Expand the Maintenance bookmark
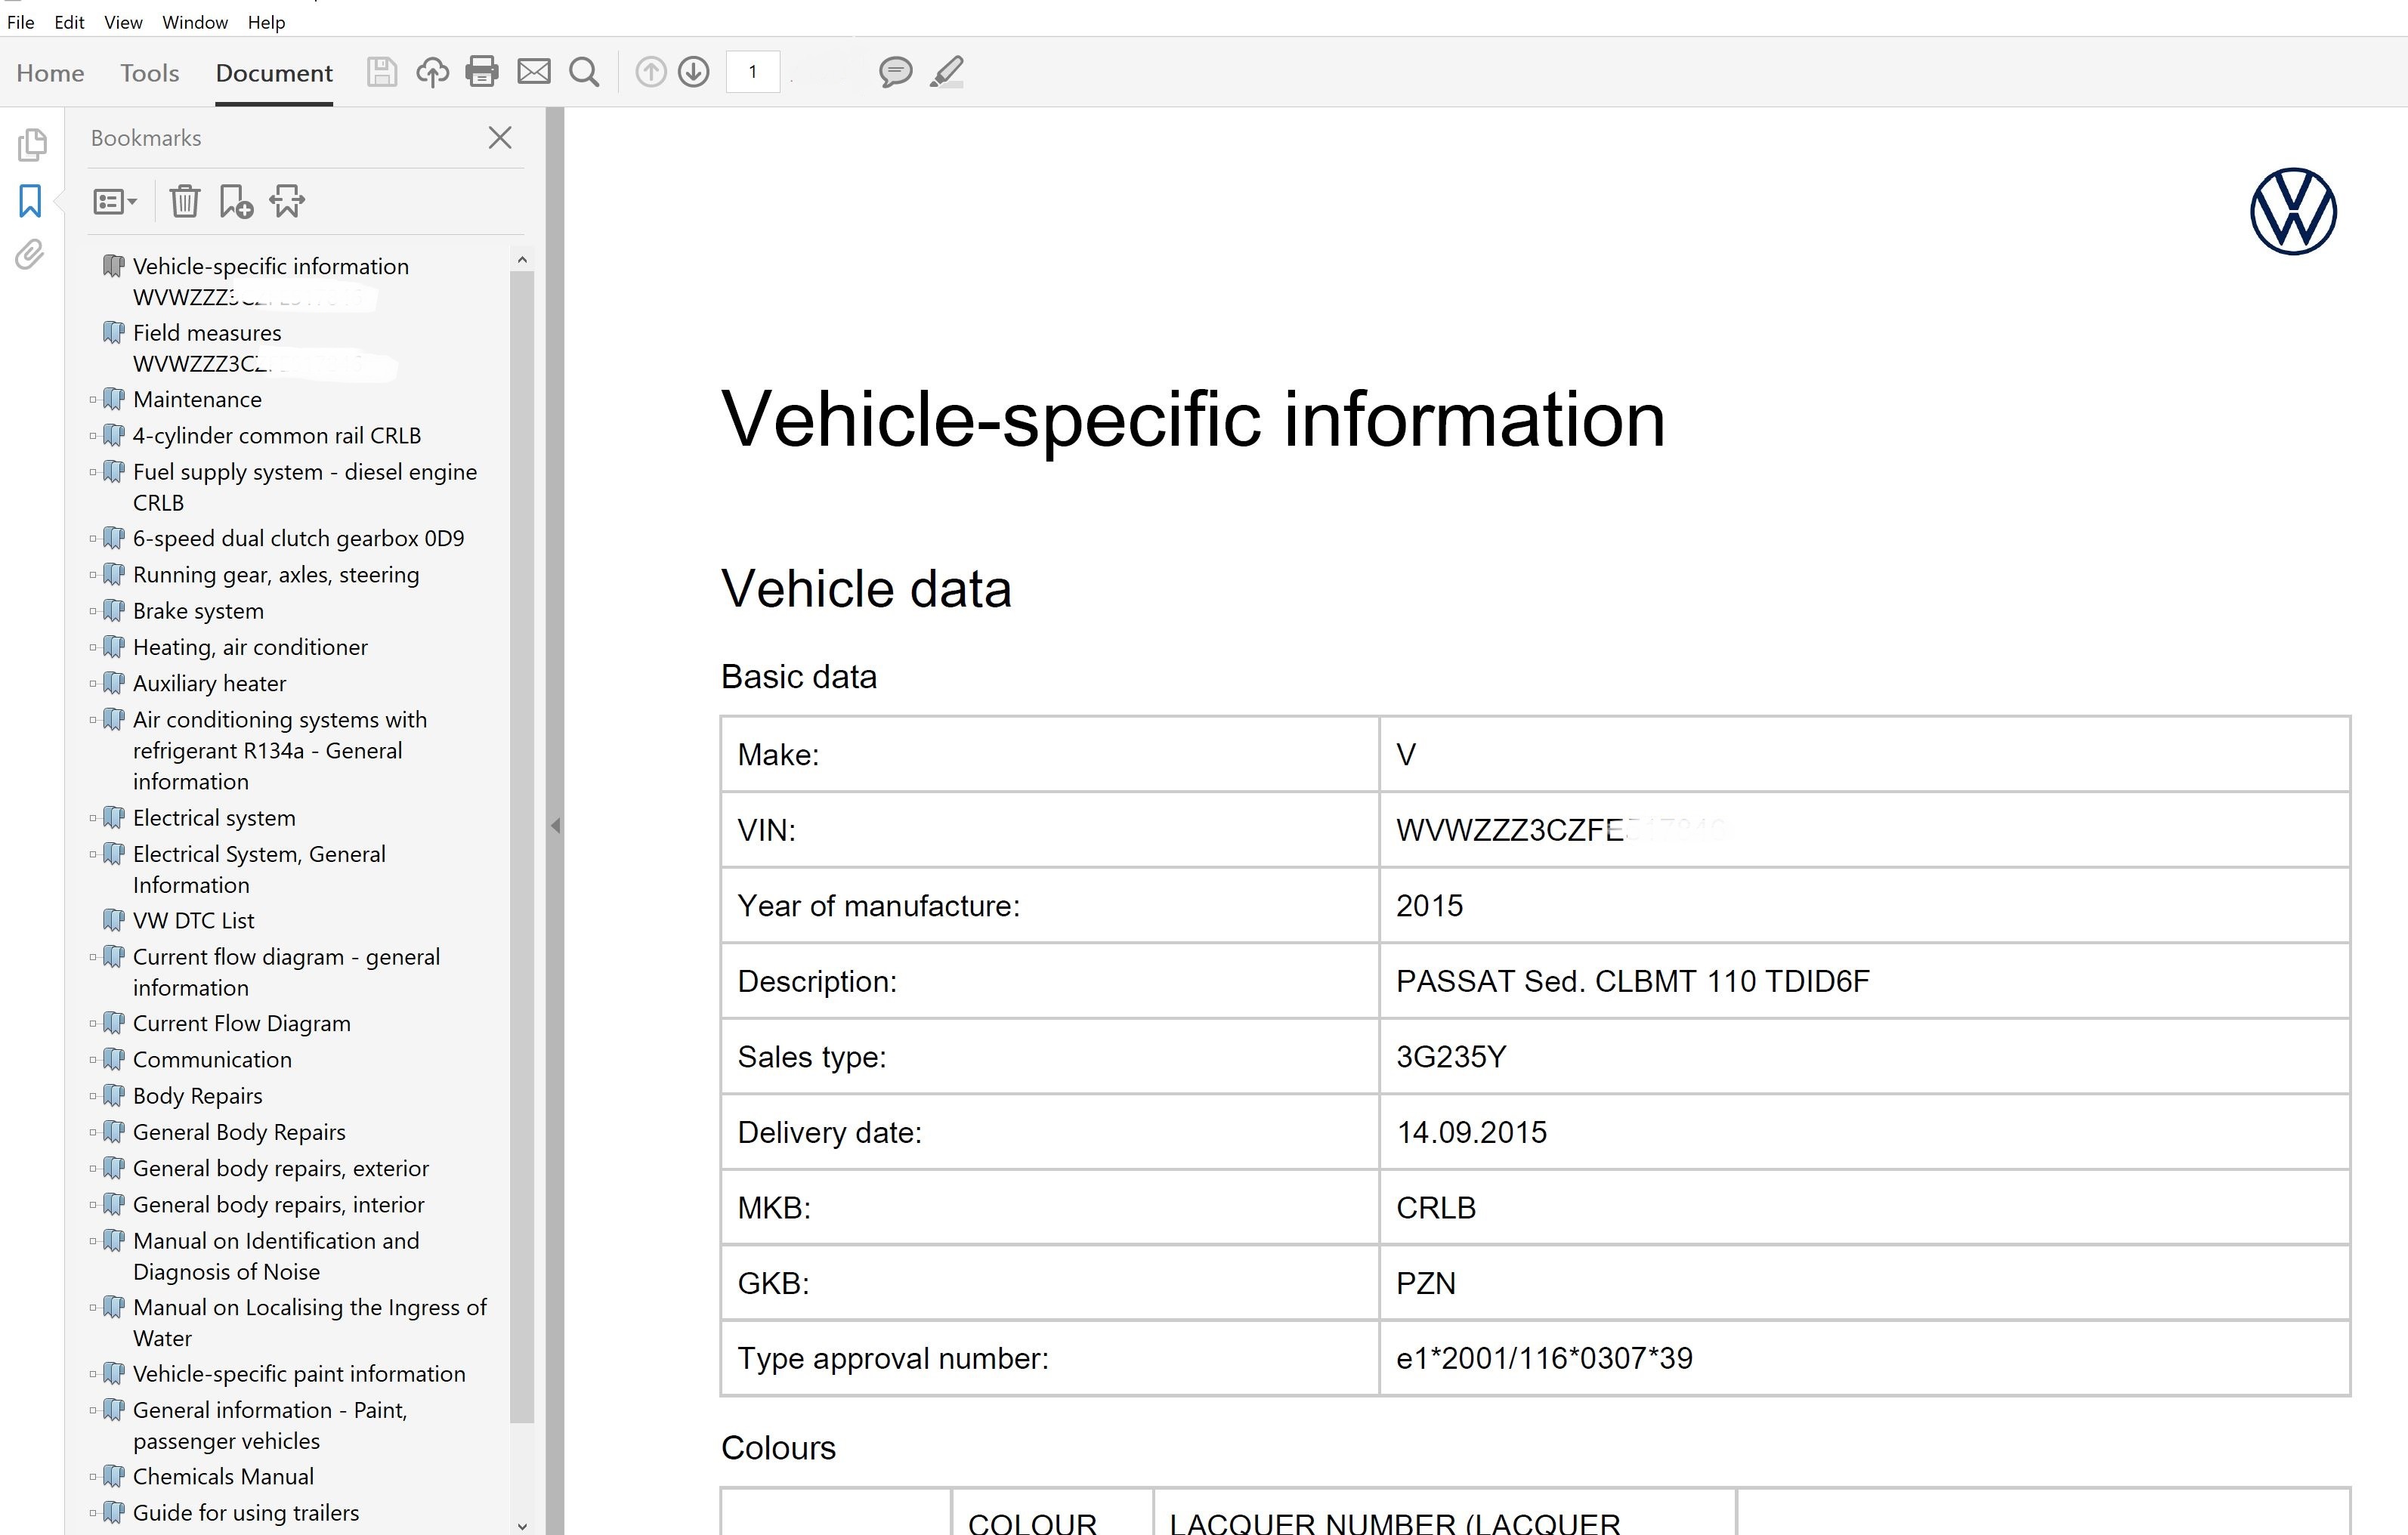The height and width of the screenshot is (1535, 2408). (x=93, y=400)
